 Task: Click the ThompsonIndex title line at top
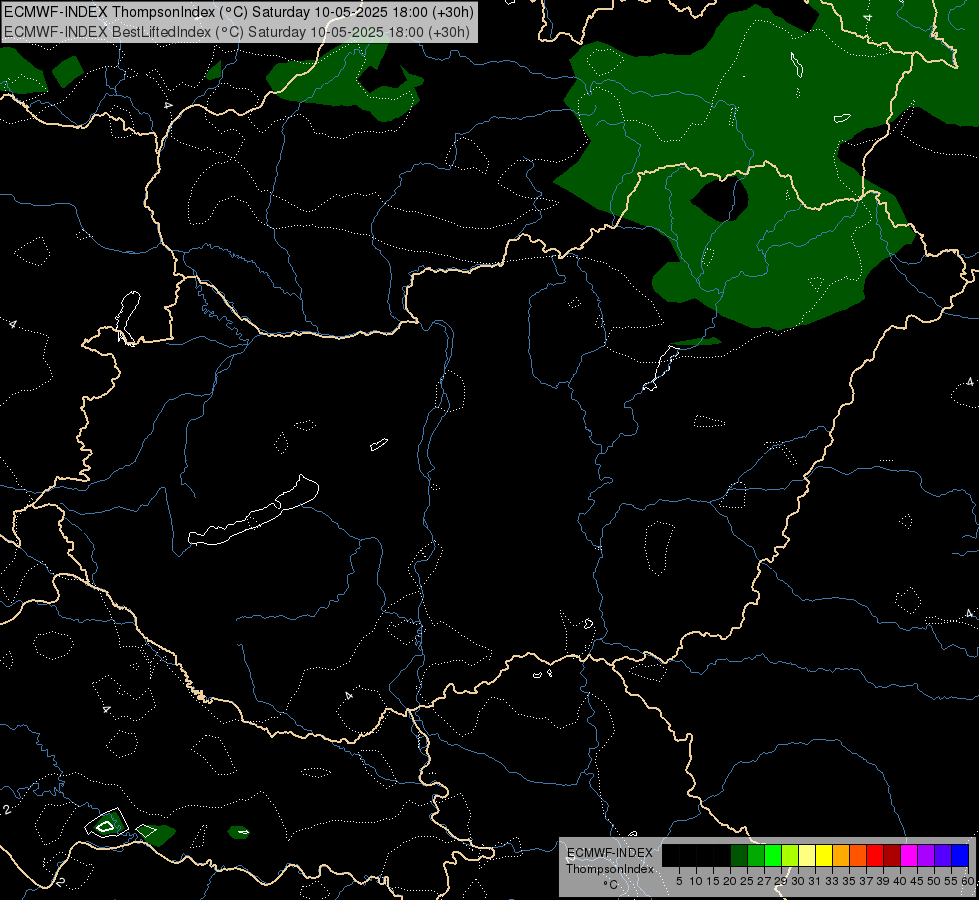click(x=239, y=12)
